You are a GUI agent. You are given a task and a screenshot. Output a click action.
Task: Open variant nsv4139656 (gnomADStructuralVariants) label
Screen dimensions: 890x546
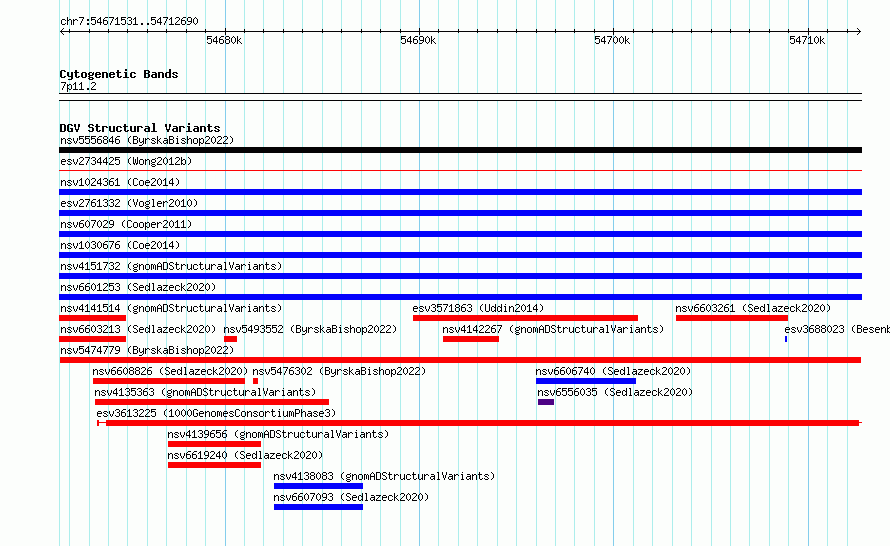point(278,434)
